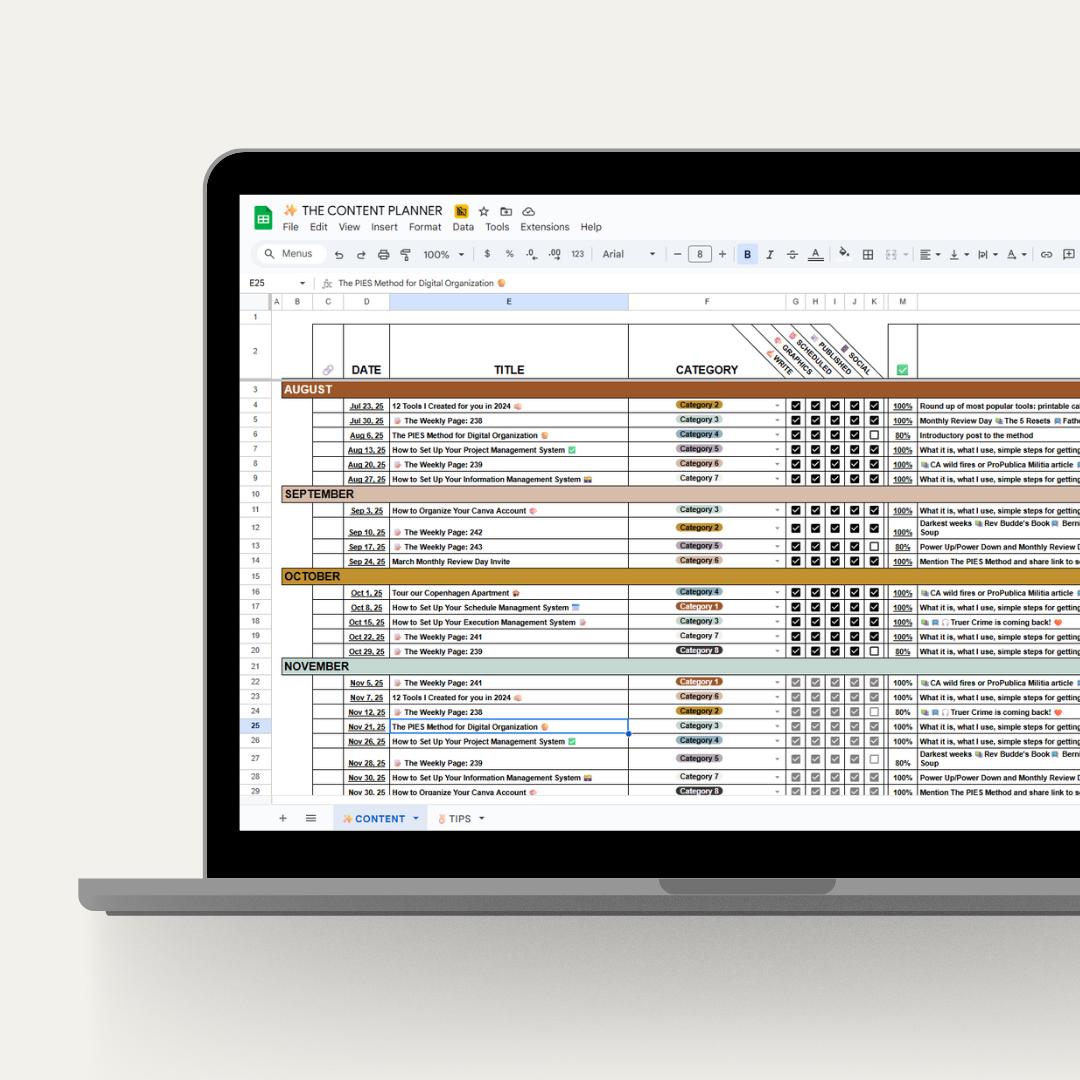The width and height of the screenshot is (1080, 1080).
Task: Click the undo arrow in toolbar
Action: (339, 255)
